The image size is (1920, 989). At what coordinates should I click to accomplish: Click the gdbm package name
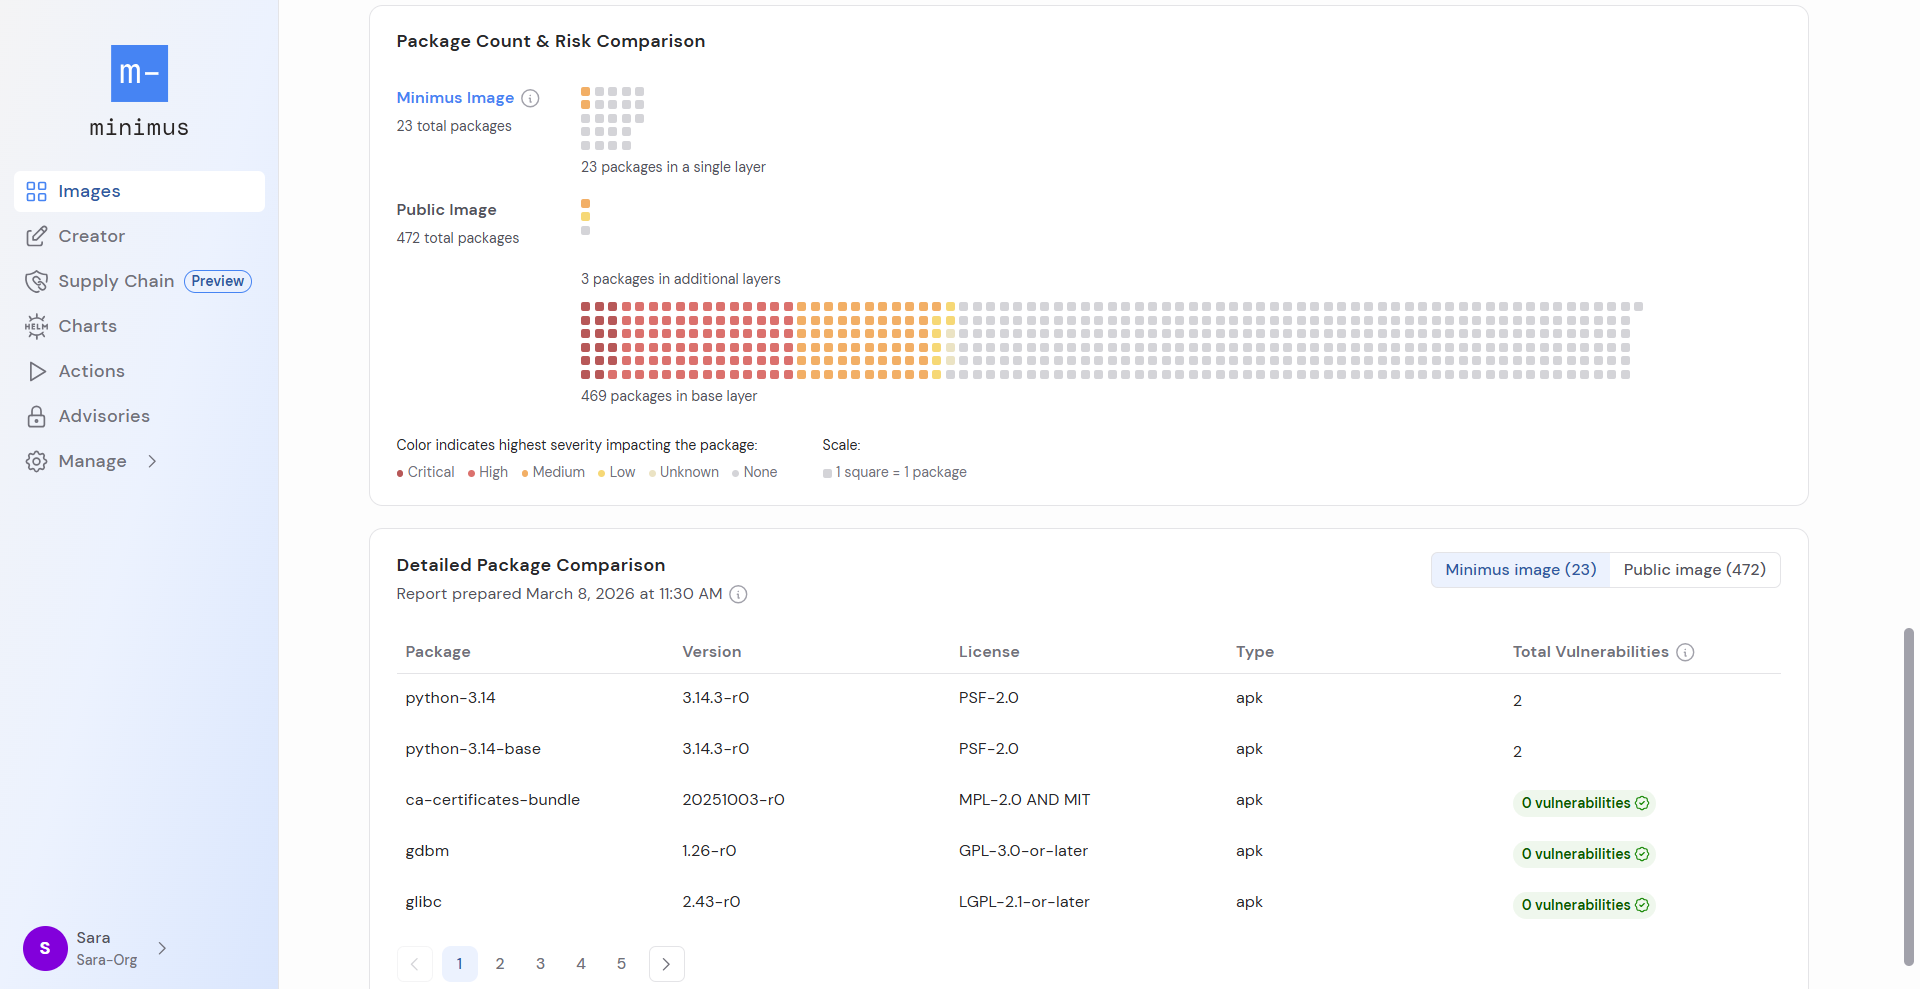click(427, 851)
